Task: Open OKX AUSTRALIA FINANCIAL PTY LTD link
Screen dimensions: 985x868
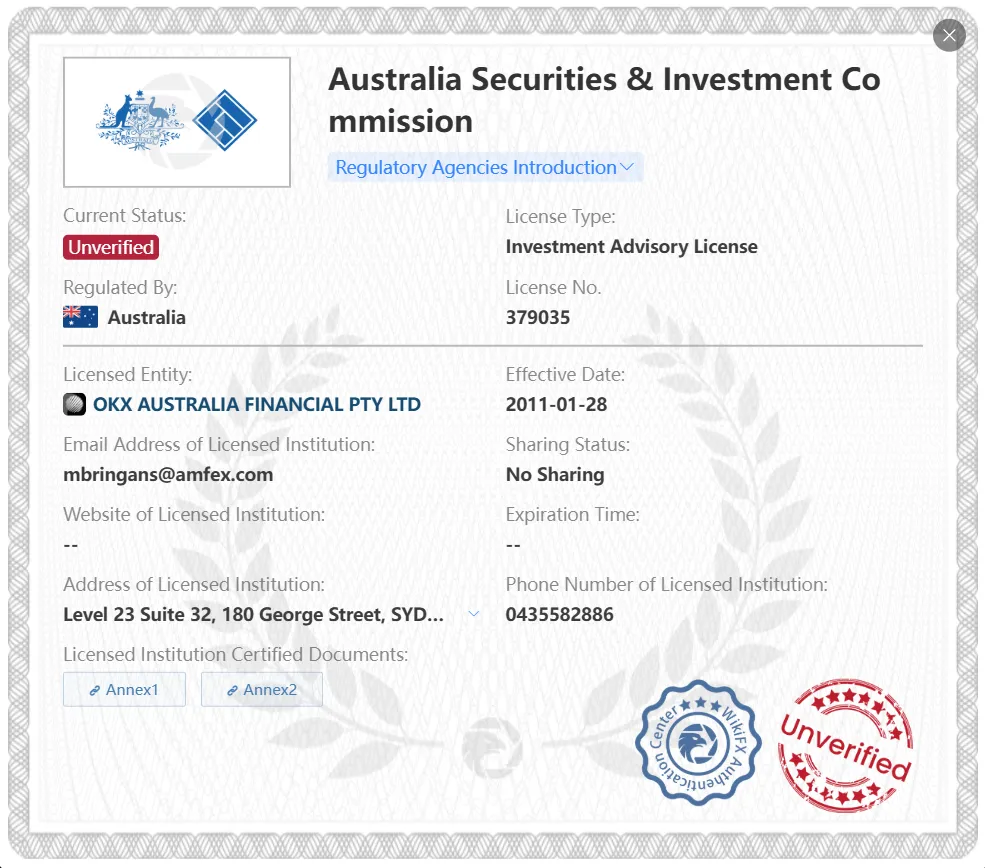Action: (x=256, y=404)
